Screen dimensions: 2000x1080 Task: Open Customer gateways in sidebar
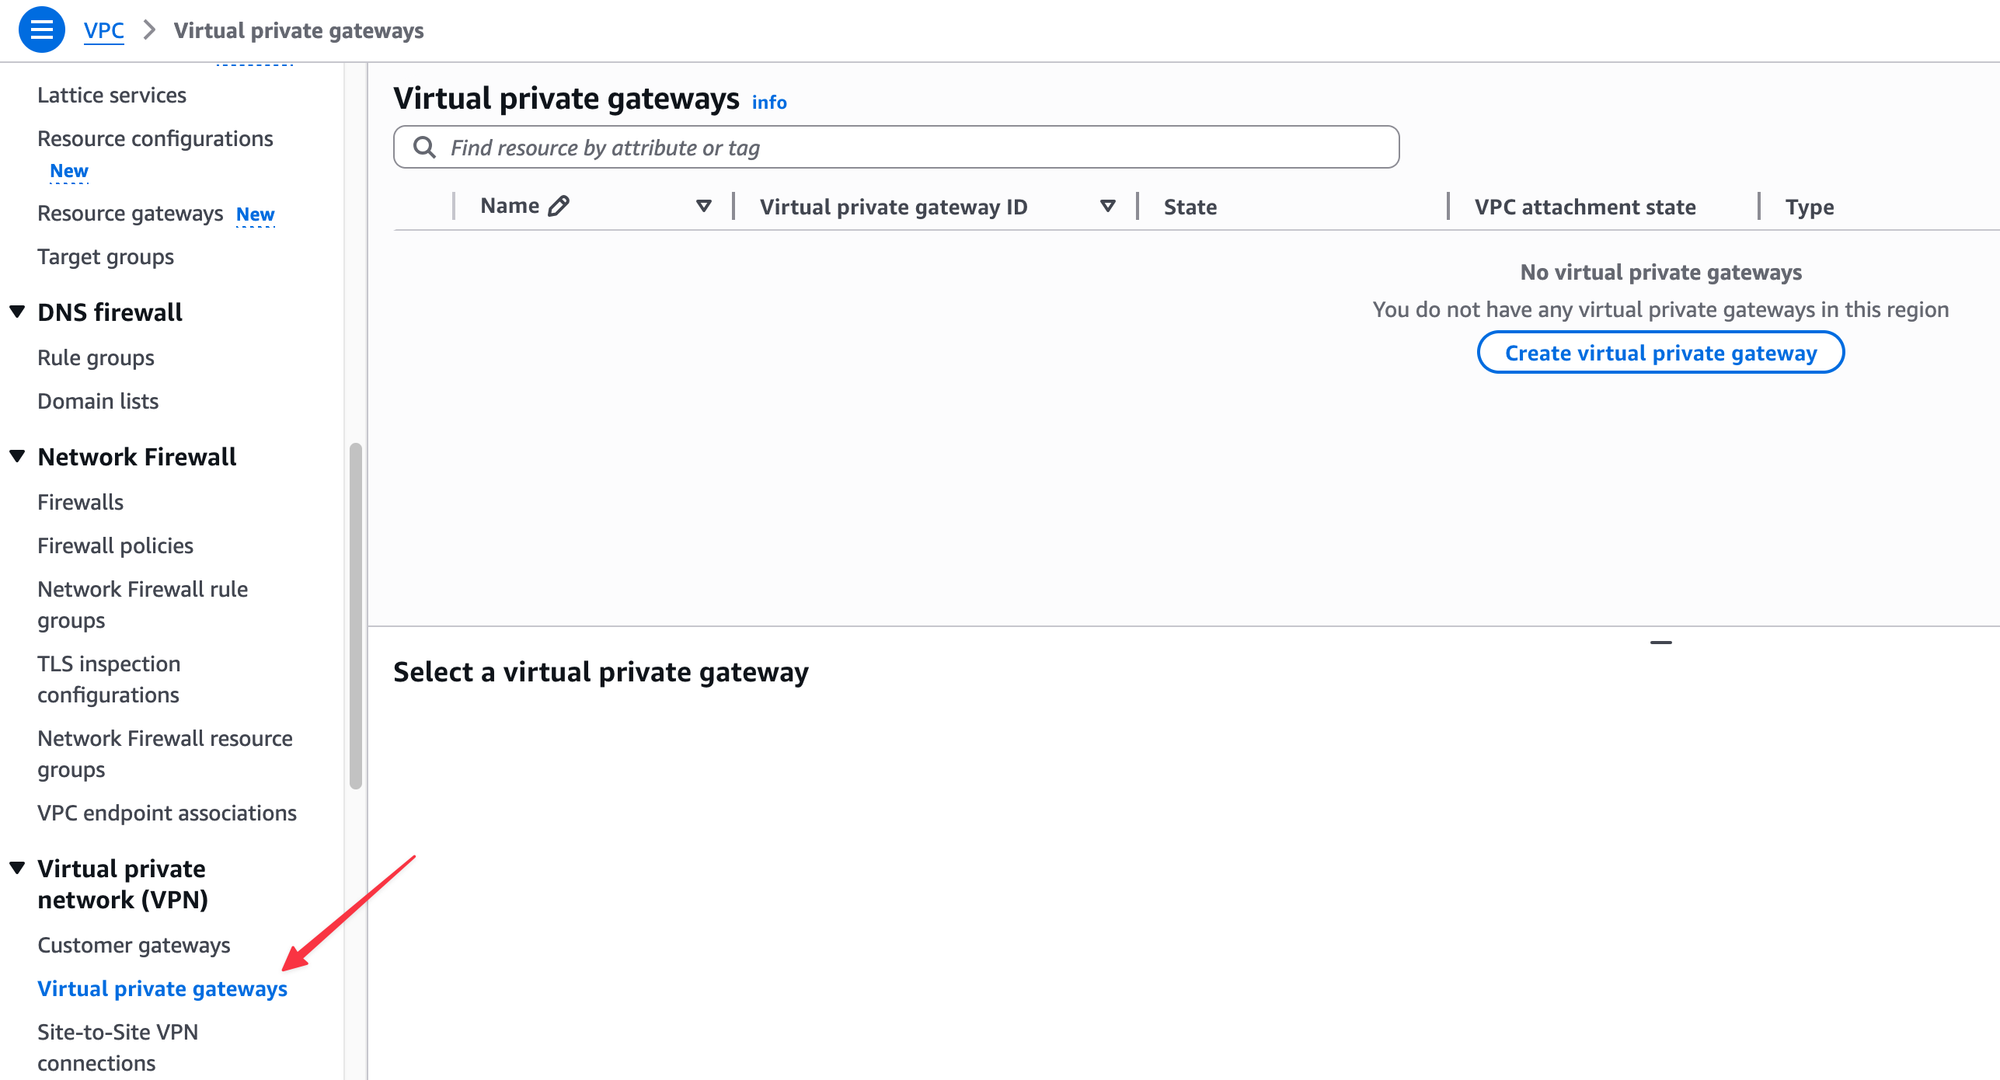coord(134,945)
